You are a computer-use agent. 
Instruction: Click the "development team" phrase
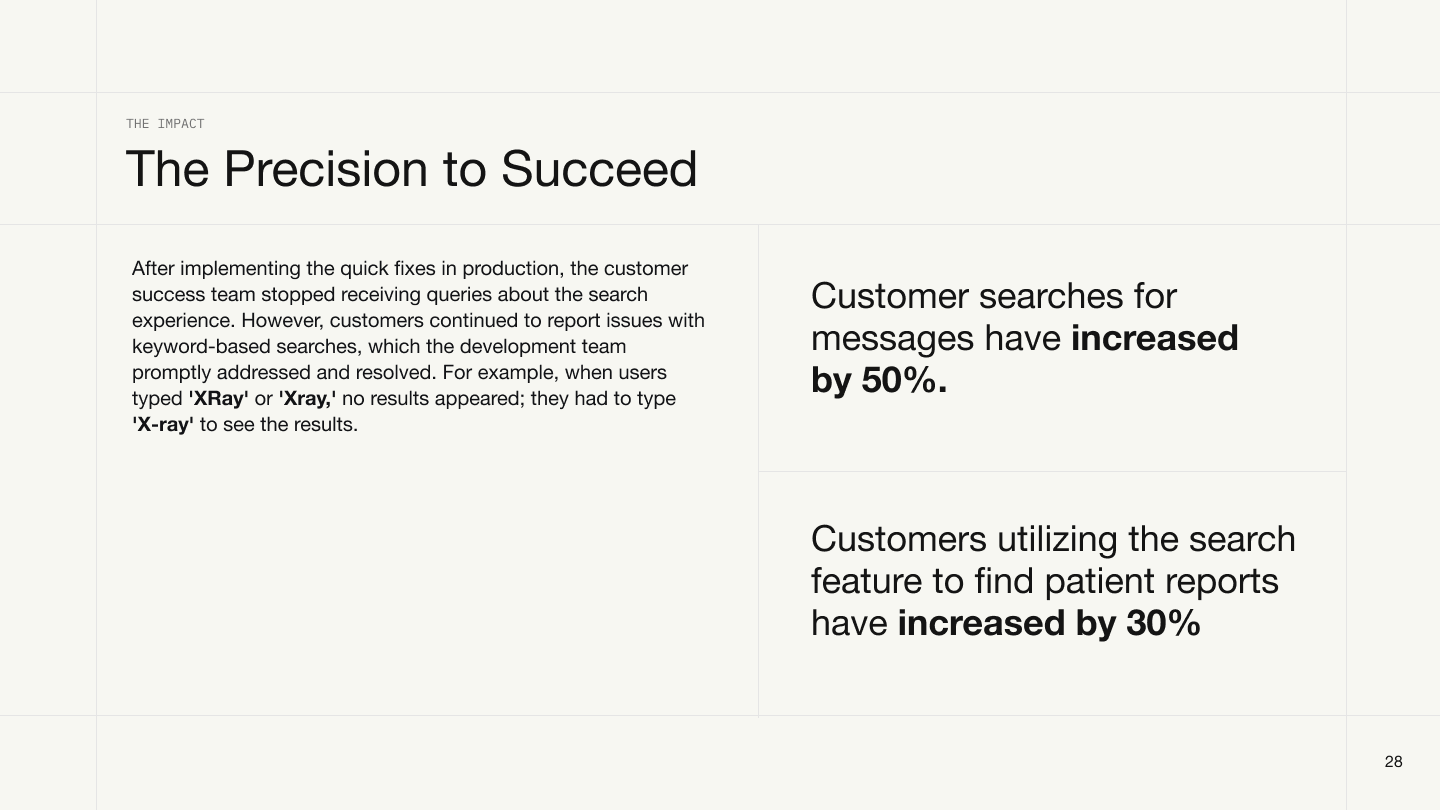pos(542,347)
